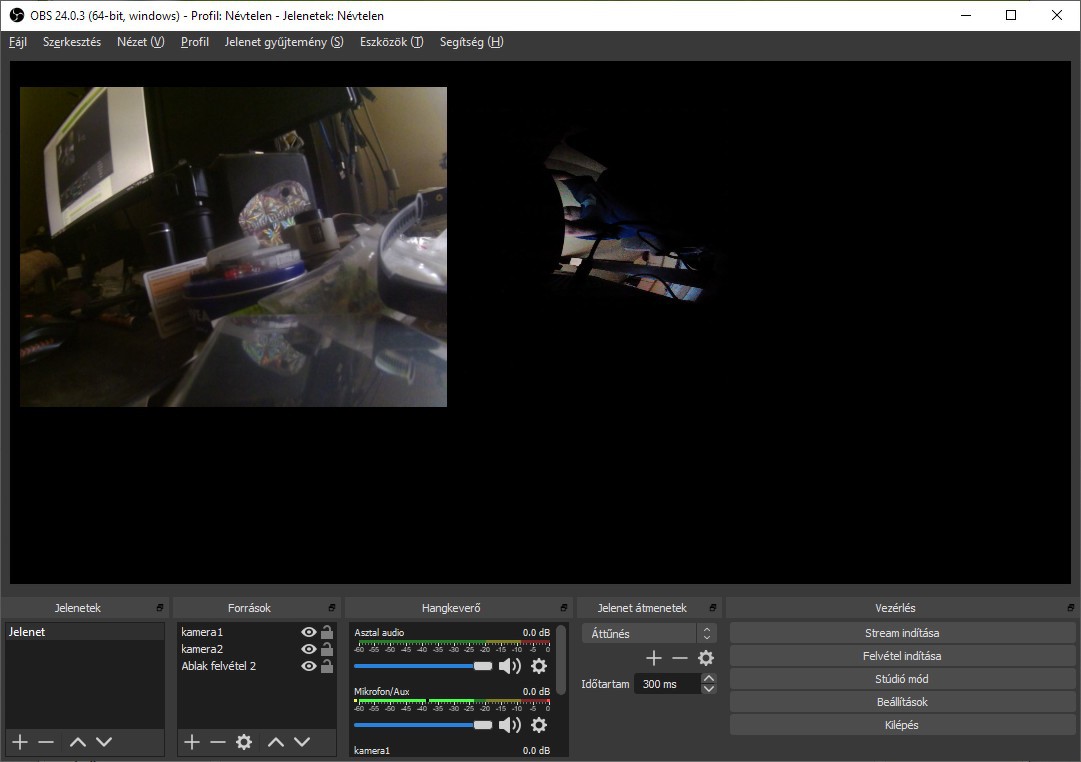Open the Segítség (H) menu
1081x762 pixels.
[x=472, y=42]
